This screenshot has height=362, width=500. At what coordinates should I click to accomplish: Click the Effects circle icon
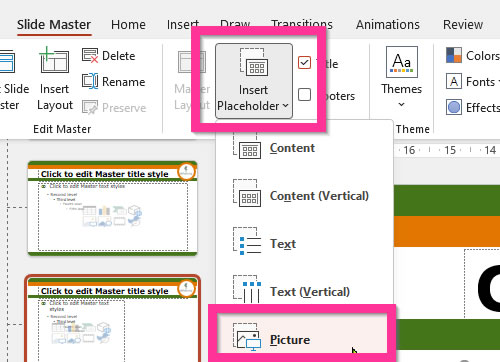(x=454, y=108)
